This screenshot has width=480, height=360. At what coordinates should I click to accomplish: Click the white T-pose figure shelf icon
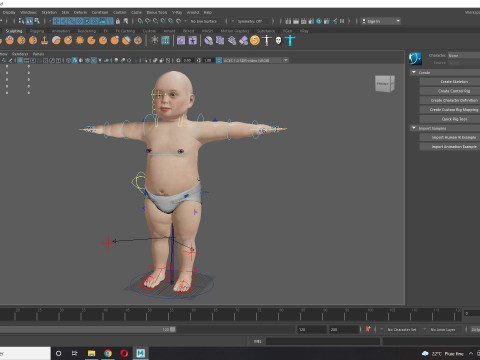(267, 40)
